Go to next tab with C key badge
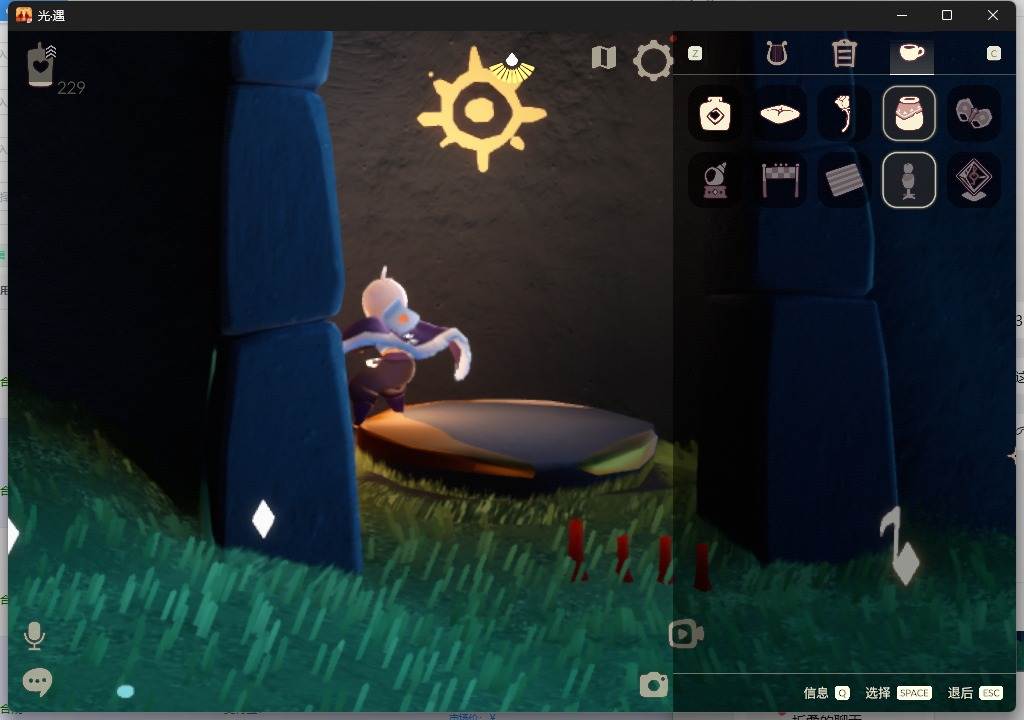The height and width of the screenshot is (720, 1024). (993, 54)
